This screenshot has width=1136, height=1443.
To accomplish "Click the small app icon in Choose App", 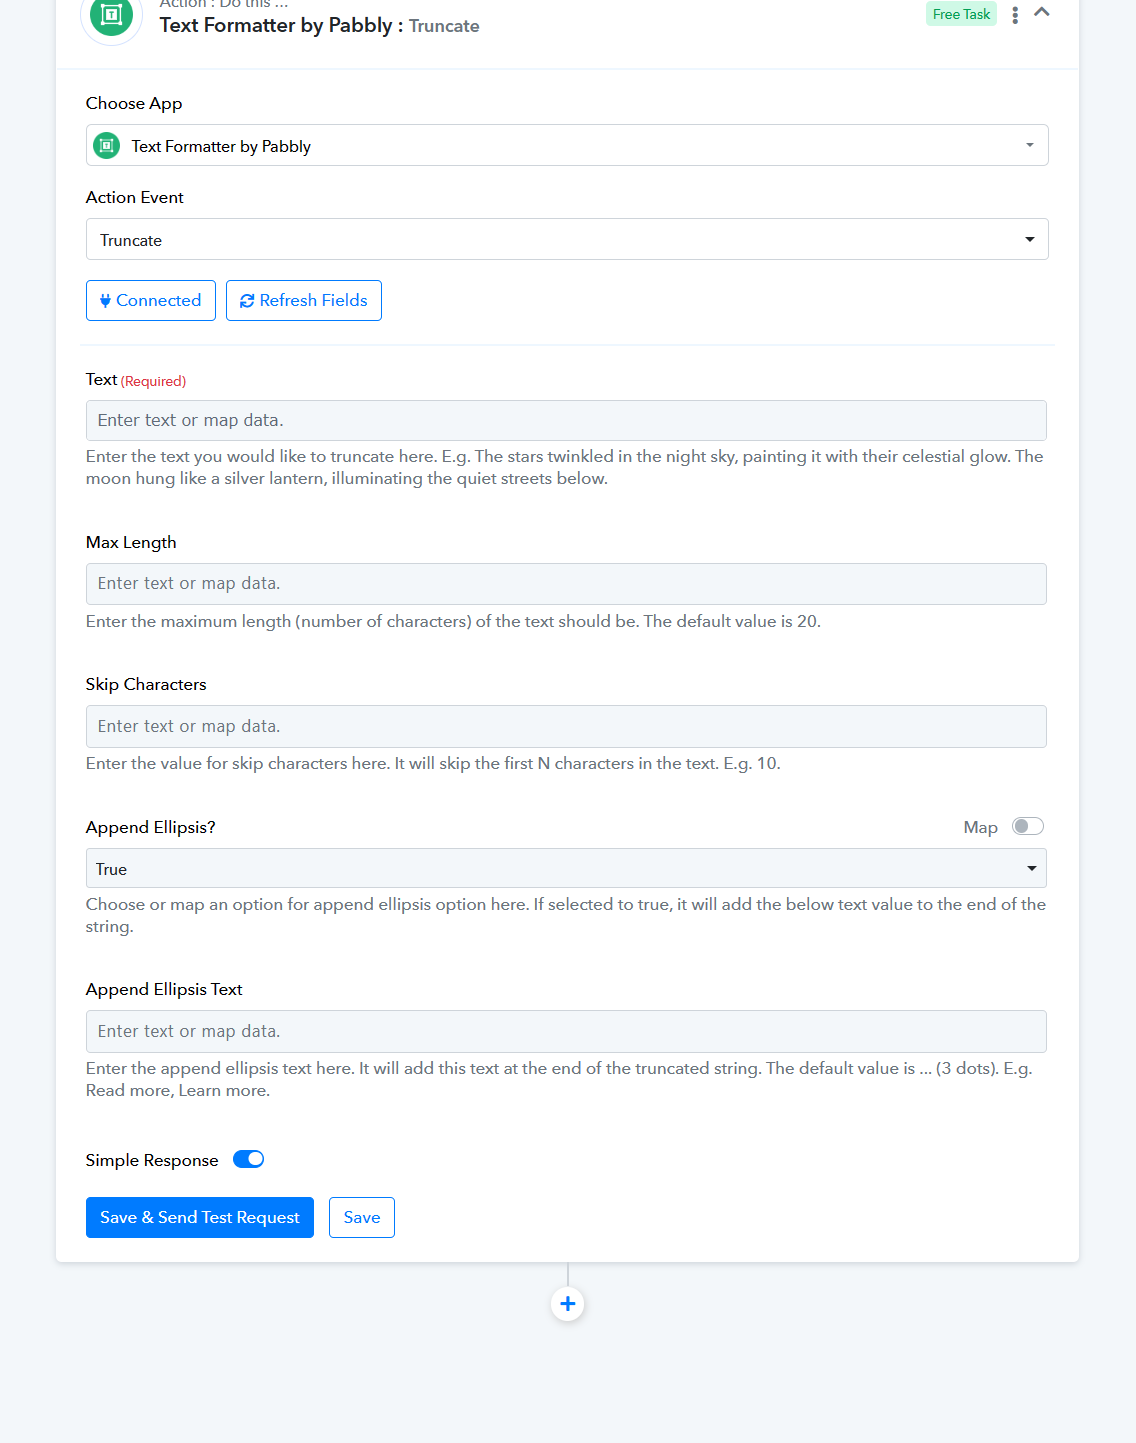I will point(106,146).
